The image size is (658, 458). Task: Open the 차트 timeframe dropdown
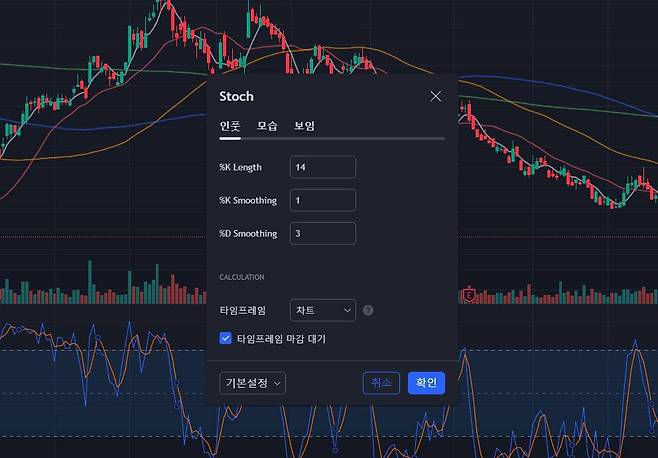coord(322,311)
